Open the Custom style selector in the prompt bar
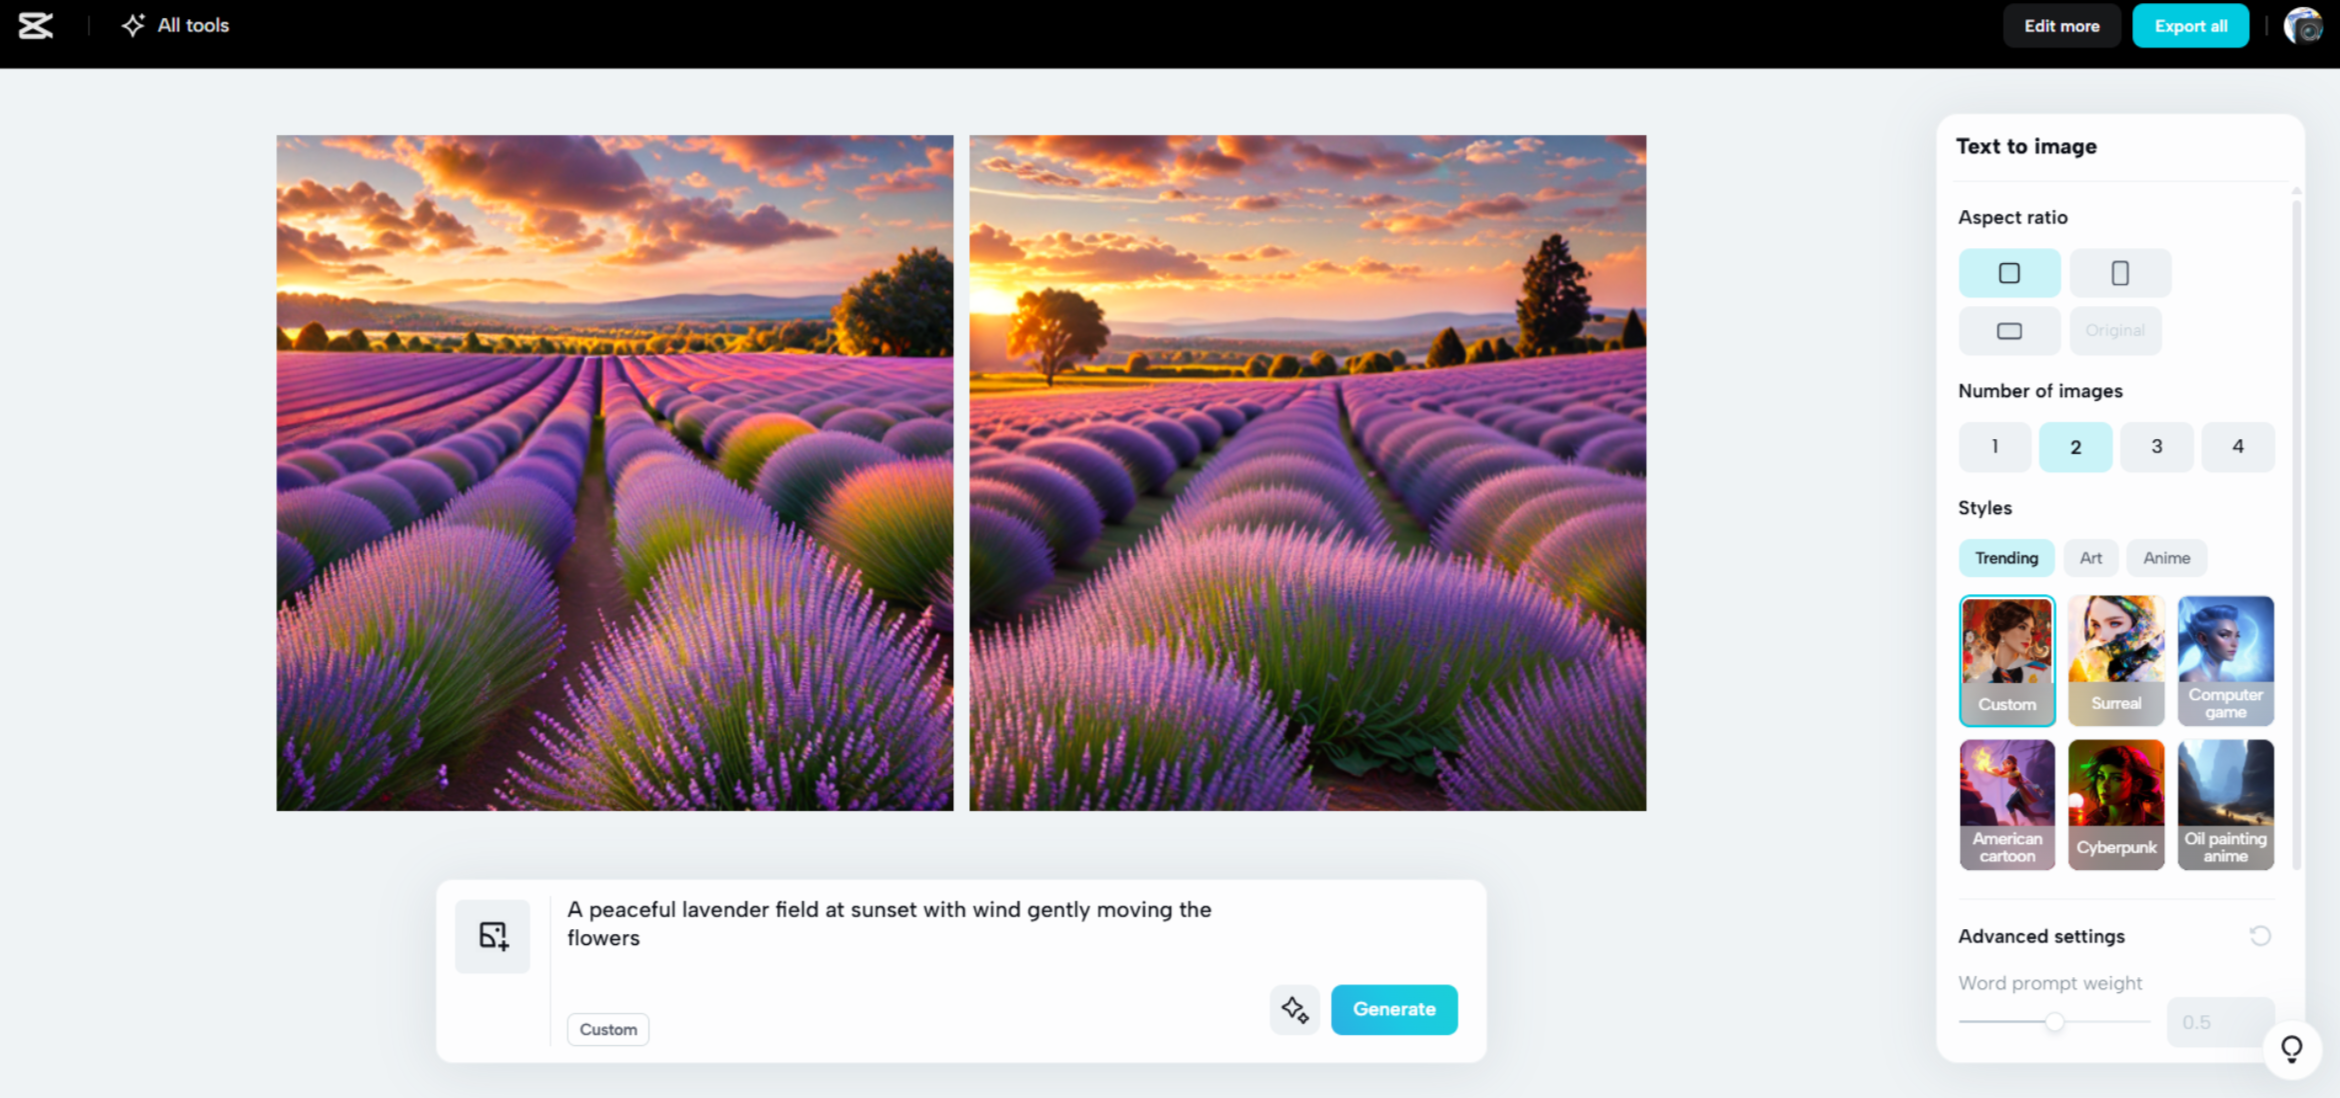The width and height of the screenshot is (2340, 1098). click(x=607, y=1029)
